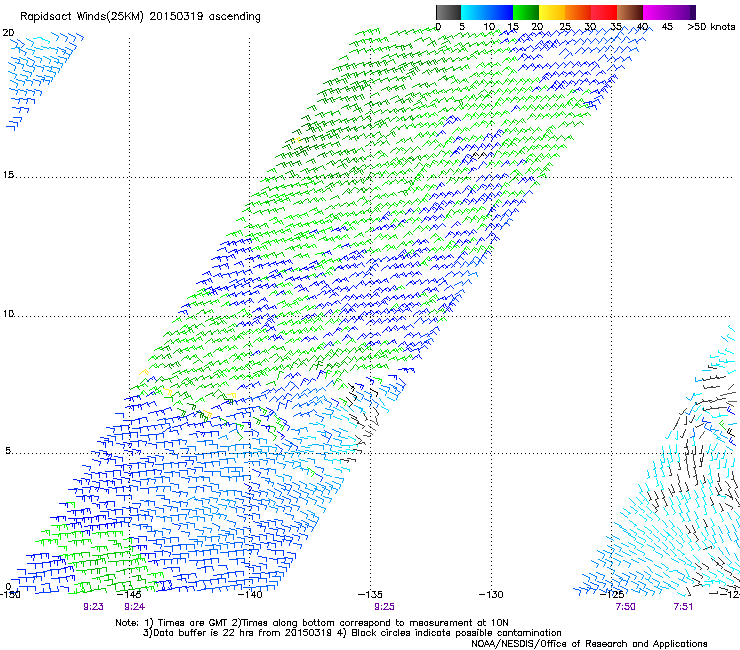
Task: Click the longitude label -145
Action: (129, 594)
